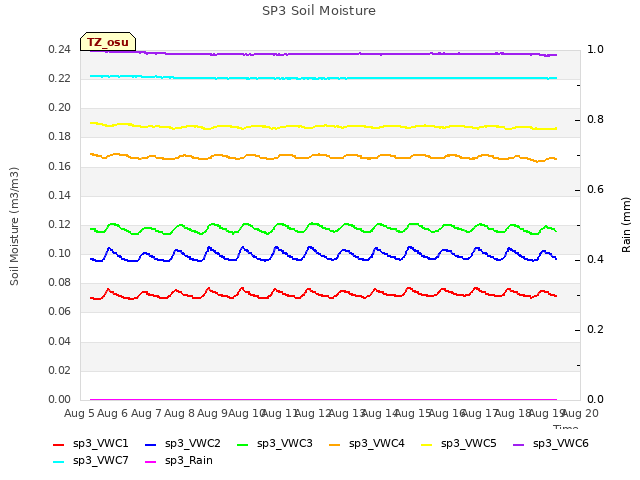The height and width of the screenshot is (480, 640).
Task: Toggle sp3_VWC1 series in legend
Action: click(x=91, y=444)
